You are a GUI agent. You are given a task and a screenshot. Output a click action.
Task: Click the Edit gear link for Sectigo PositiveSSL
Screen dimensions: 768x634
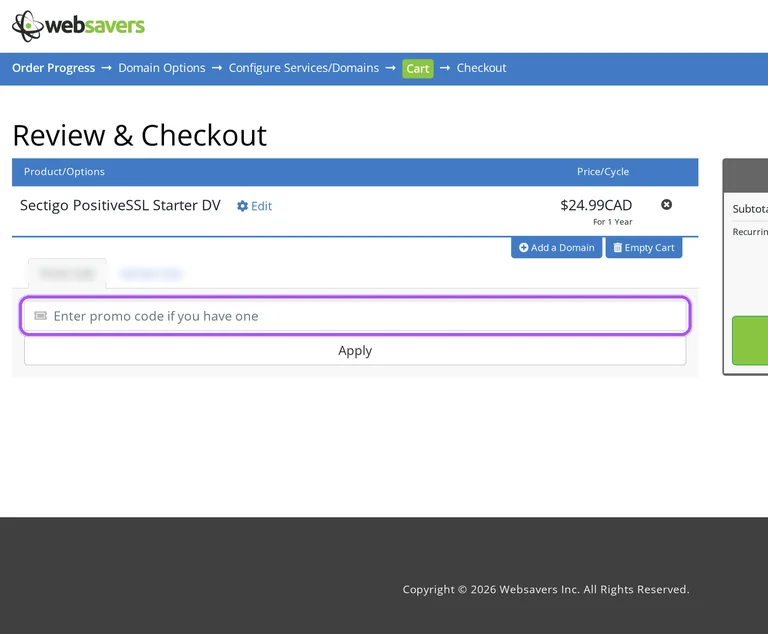254,206
